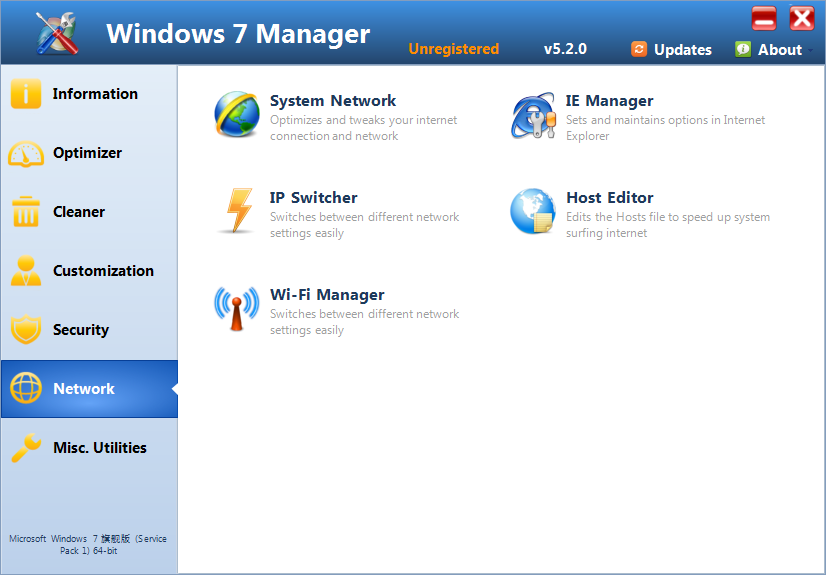
Task: Click the System Network globe icon
Action: click(x=237, y=114)
